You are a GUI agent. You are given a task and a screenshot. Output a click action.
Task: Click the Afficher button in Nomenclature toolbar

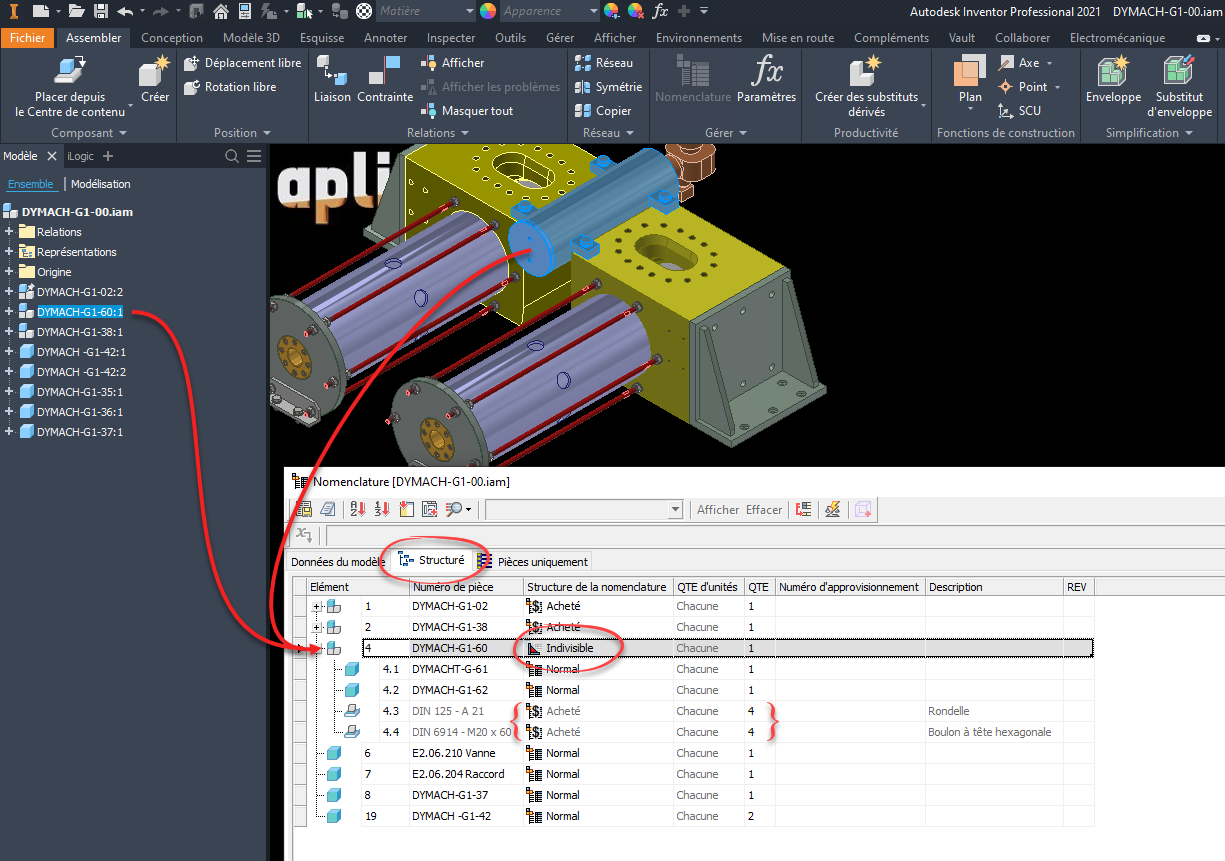coord(718,510)
